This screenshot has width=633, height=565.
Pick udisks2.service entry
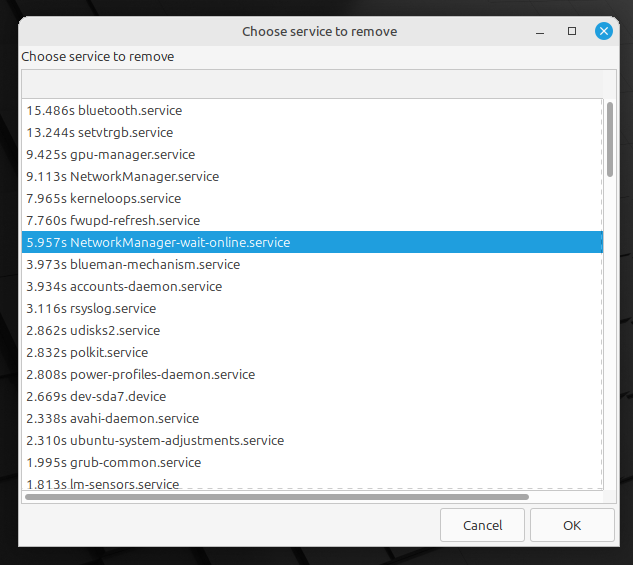tap(312, 330)
